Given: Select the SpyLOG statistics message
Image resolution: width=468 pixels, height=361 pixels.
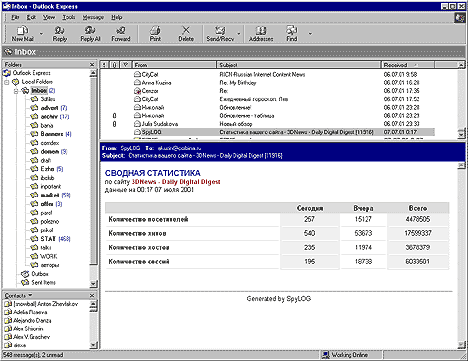Looking at the screenshot, I should (x=267, y=132).
